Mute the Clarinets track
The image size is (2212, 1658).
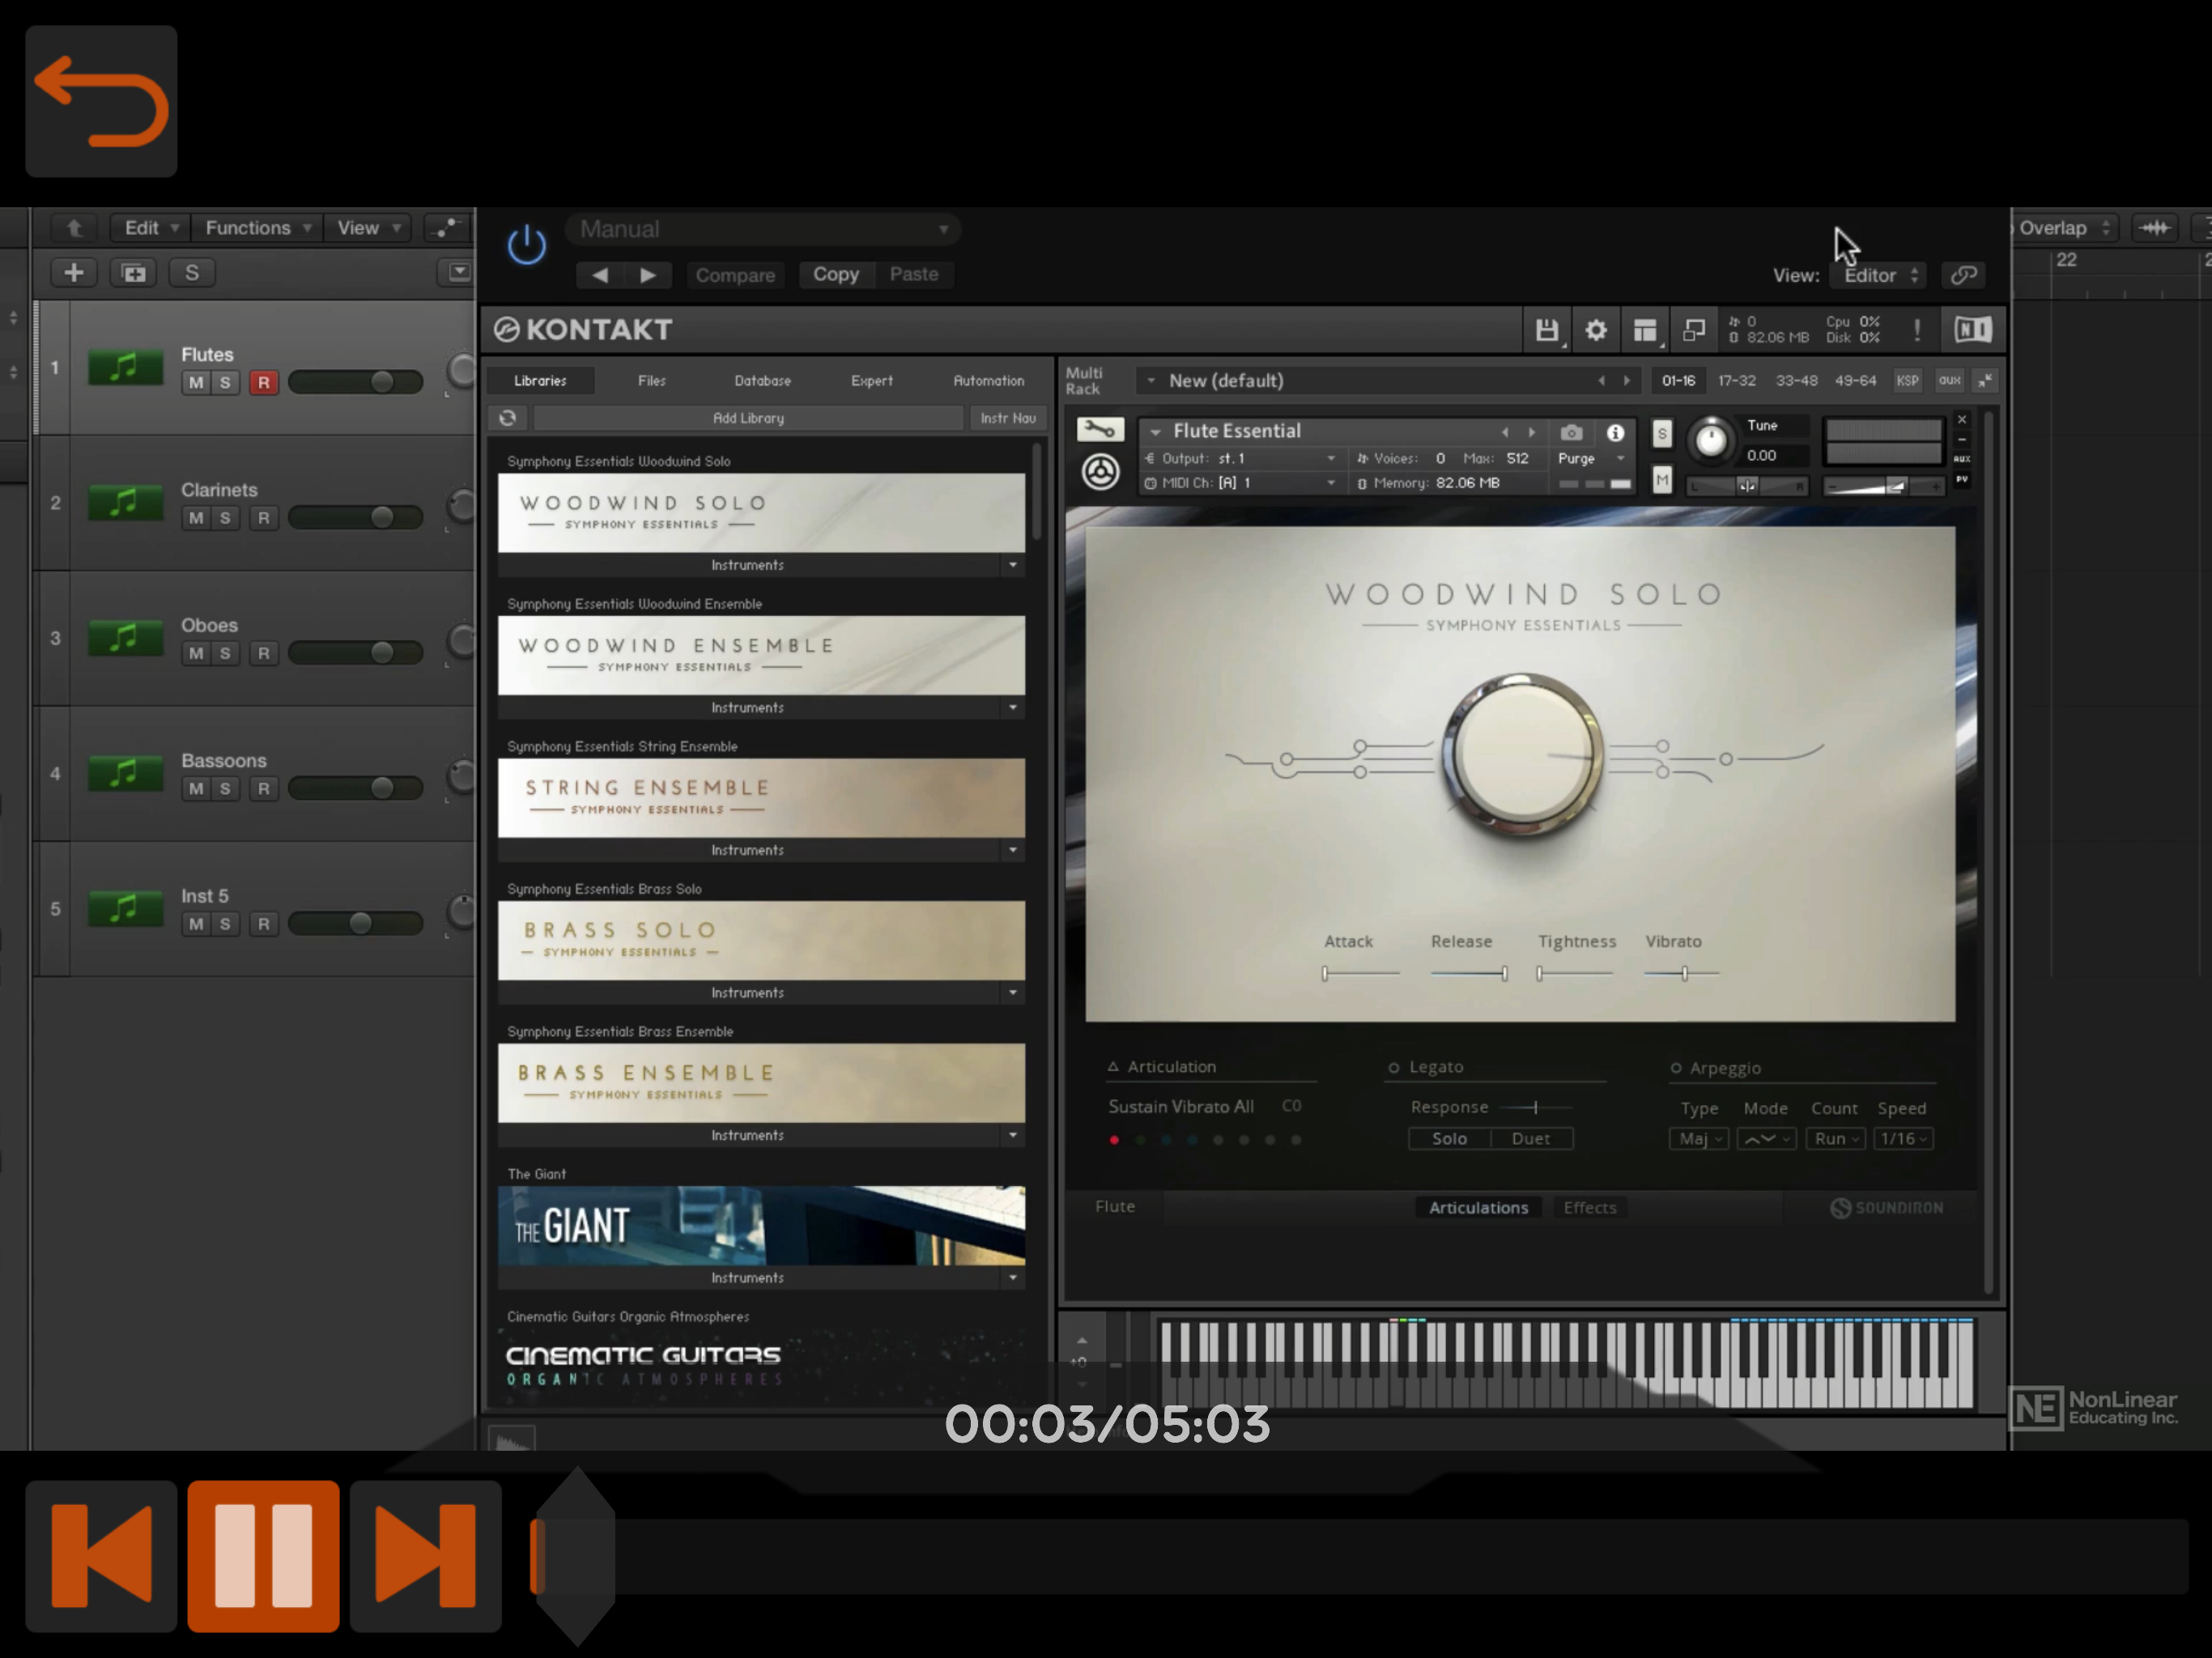pyautogui.click(x=196, y=518)
